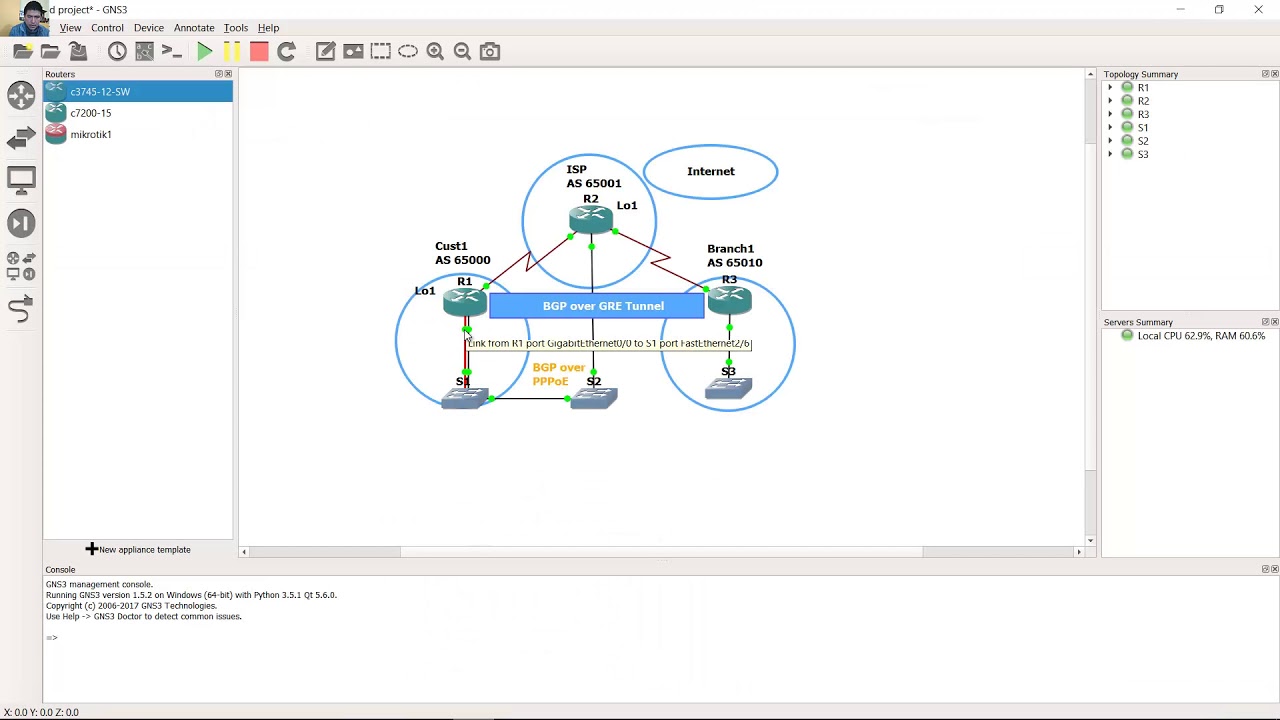Close the Topology Summary panel
Viewport: 1280px width, 720px height.
pos(1274,74)
